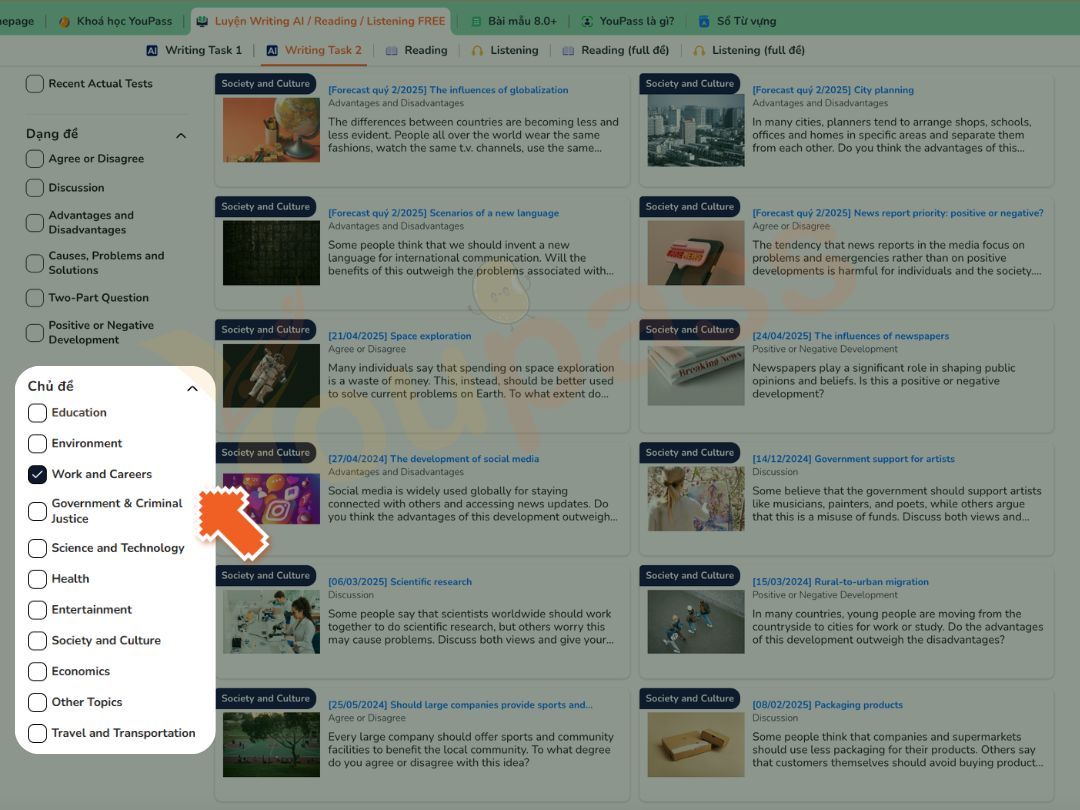
Task: Switch to the Writing Task 1 tab
Action: [x=203, y=50]
